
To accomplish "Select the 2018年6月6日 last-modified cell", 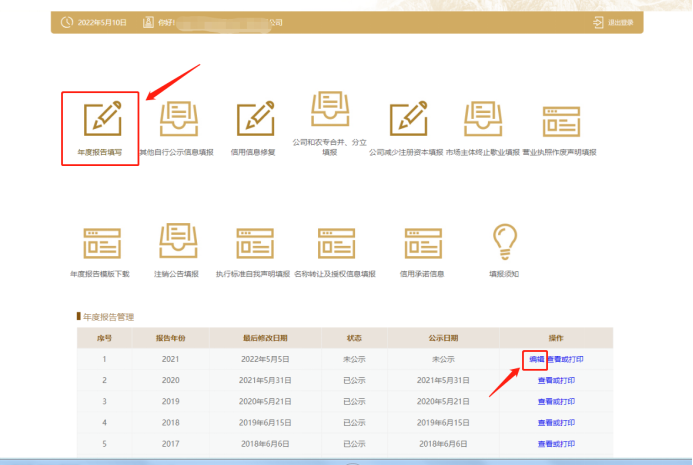I will point(265,444).
